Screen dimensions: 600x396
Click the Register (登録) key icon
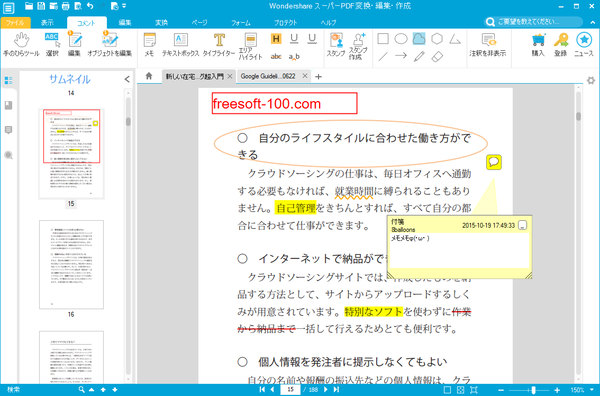point(561,45)
